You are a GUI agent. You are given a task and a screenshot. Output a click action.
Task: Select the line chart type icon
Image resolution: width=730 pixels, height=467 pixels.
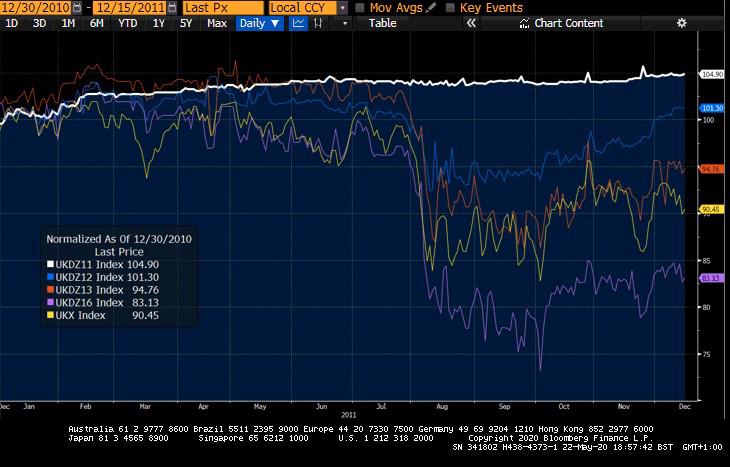click(x=299, y=23)
